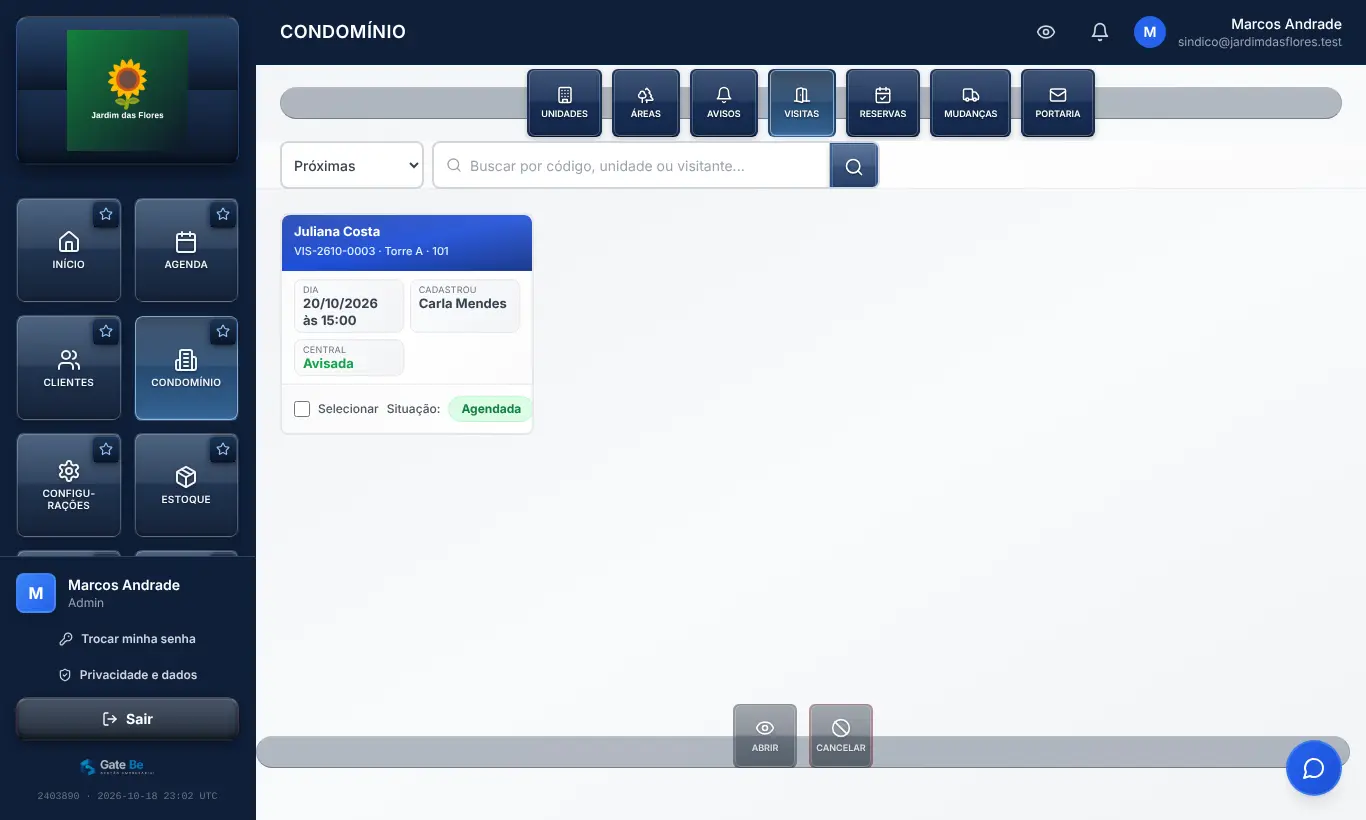Open the Portaria envelope section
The width and height of the screenshot is (1366, 820).
(x=1058, y=103)
